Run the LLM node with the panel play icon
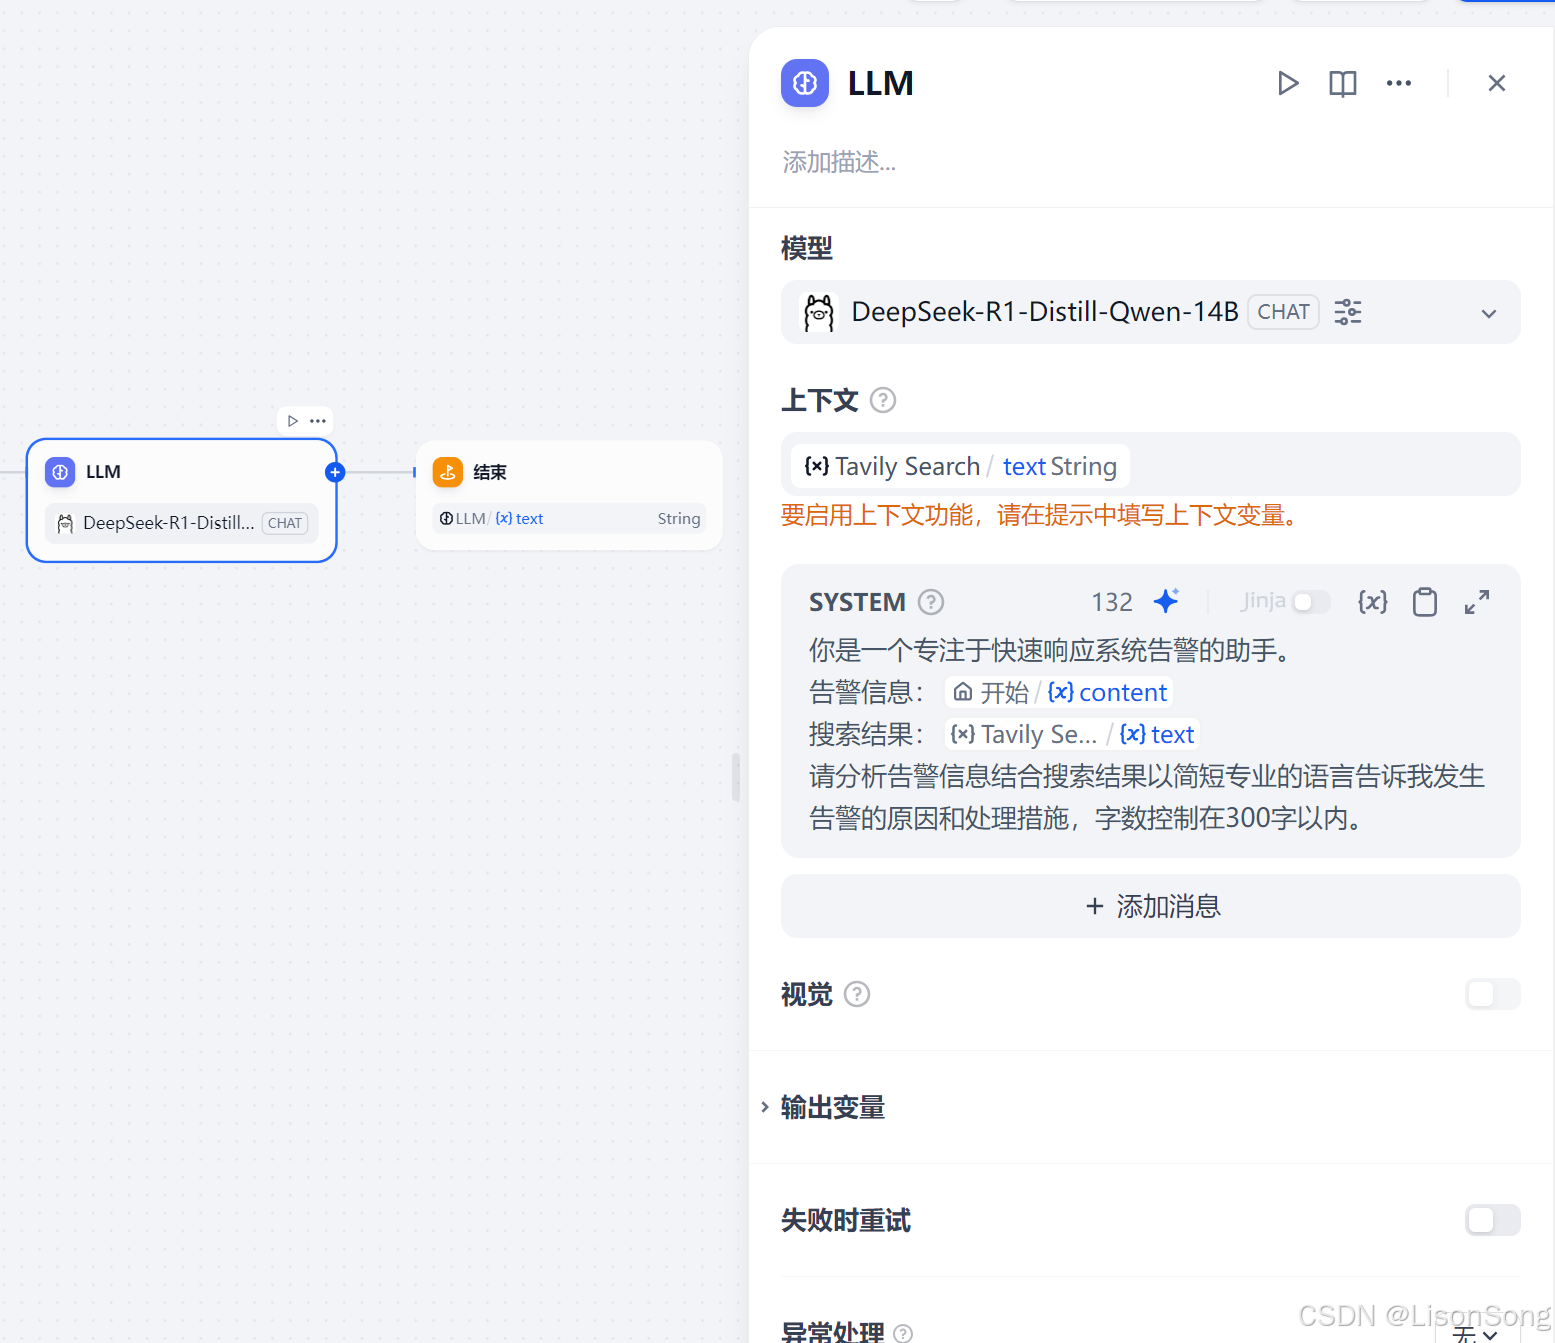1555x1343 pixels. 1288,83
